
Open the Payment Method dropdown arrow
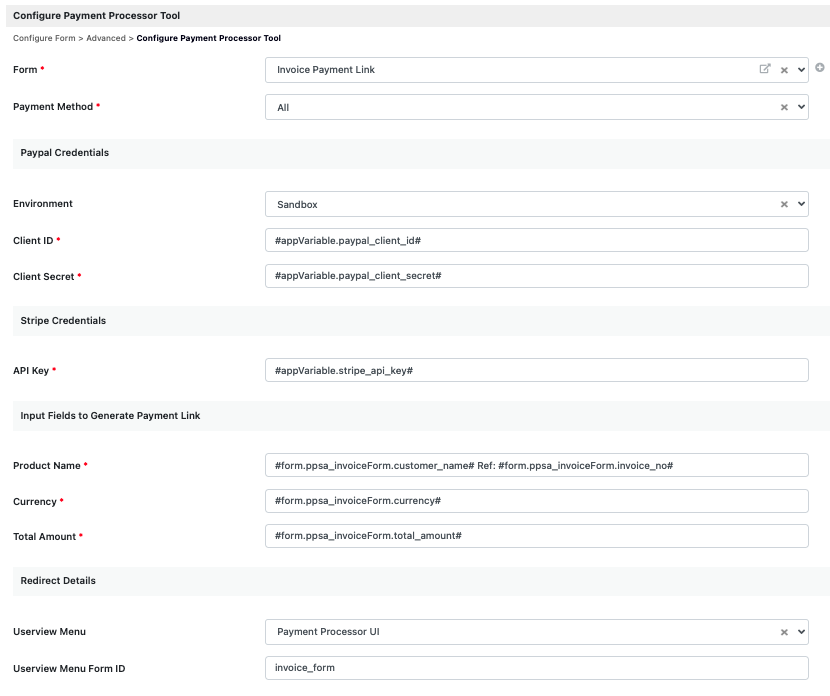[800, 107]
